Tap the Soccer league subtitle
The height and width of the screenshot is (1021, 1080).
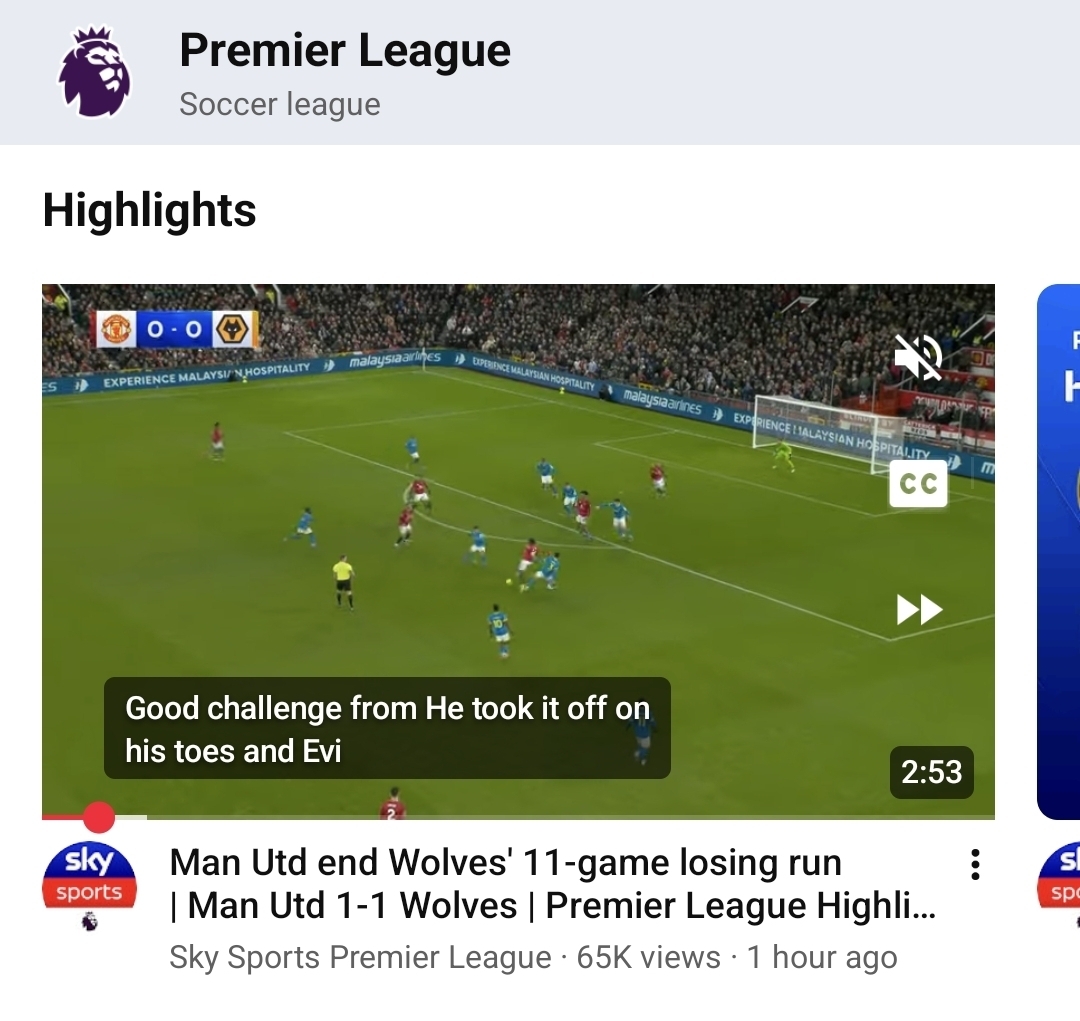click(x=280, y=105)
